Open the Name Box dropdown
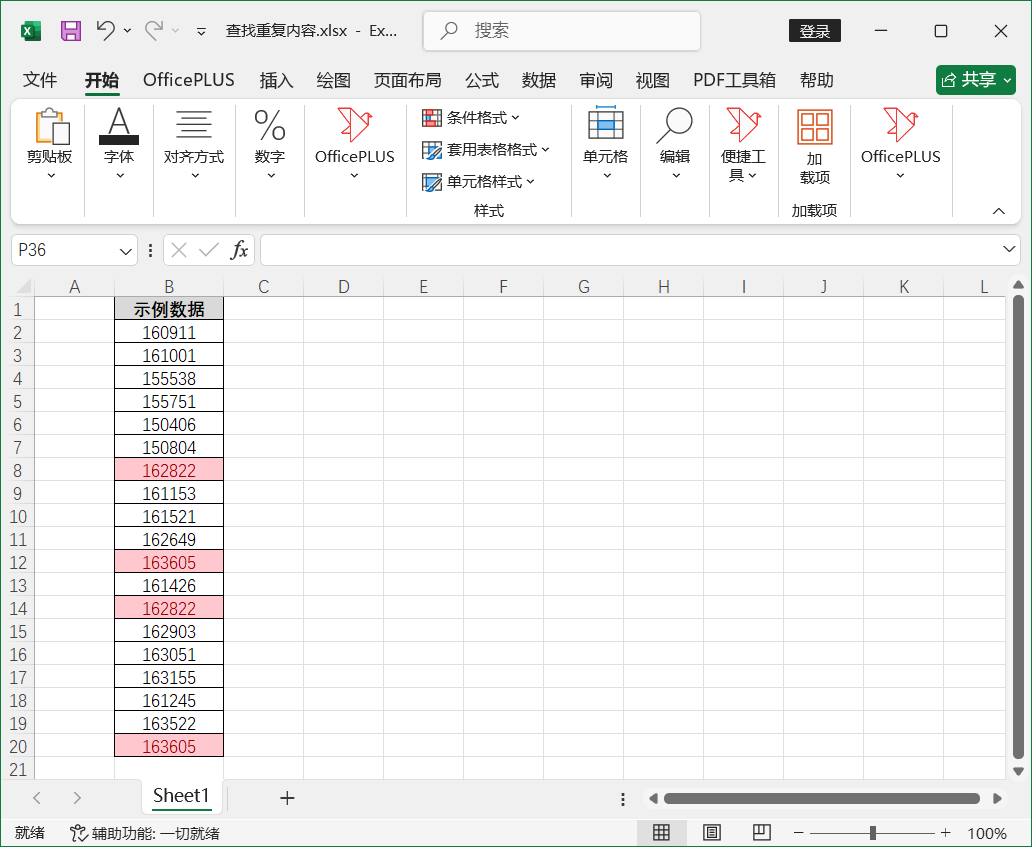Image resolution: width=1032 pixels, height=847 pixels. point(125,249)
